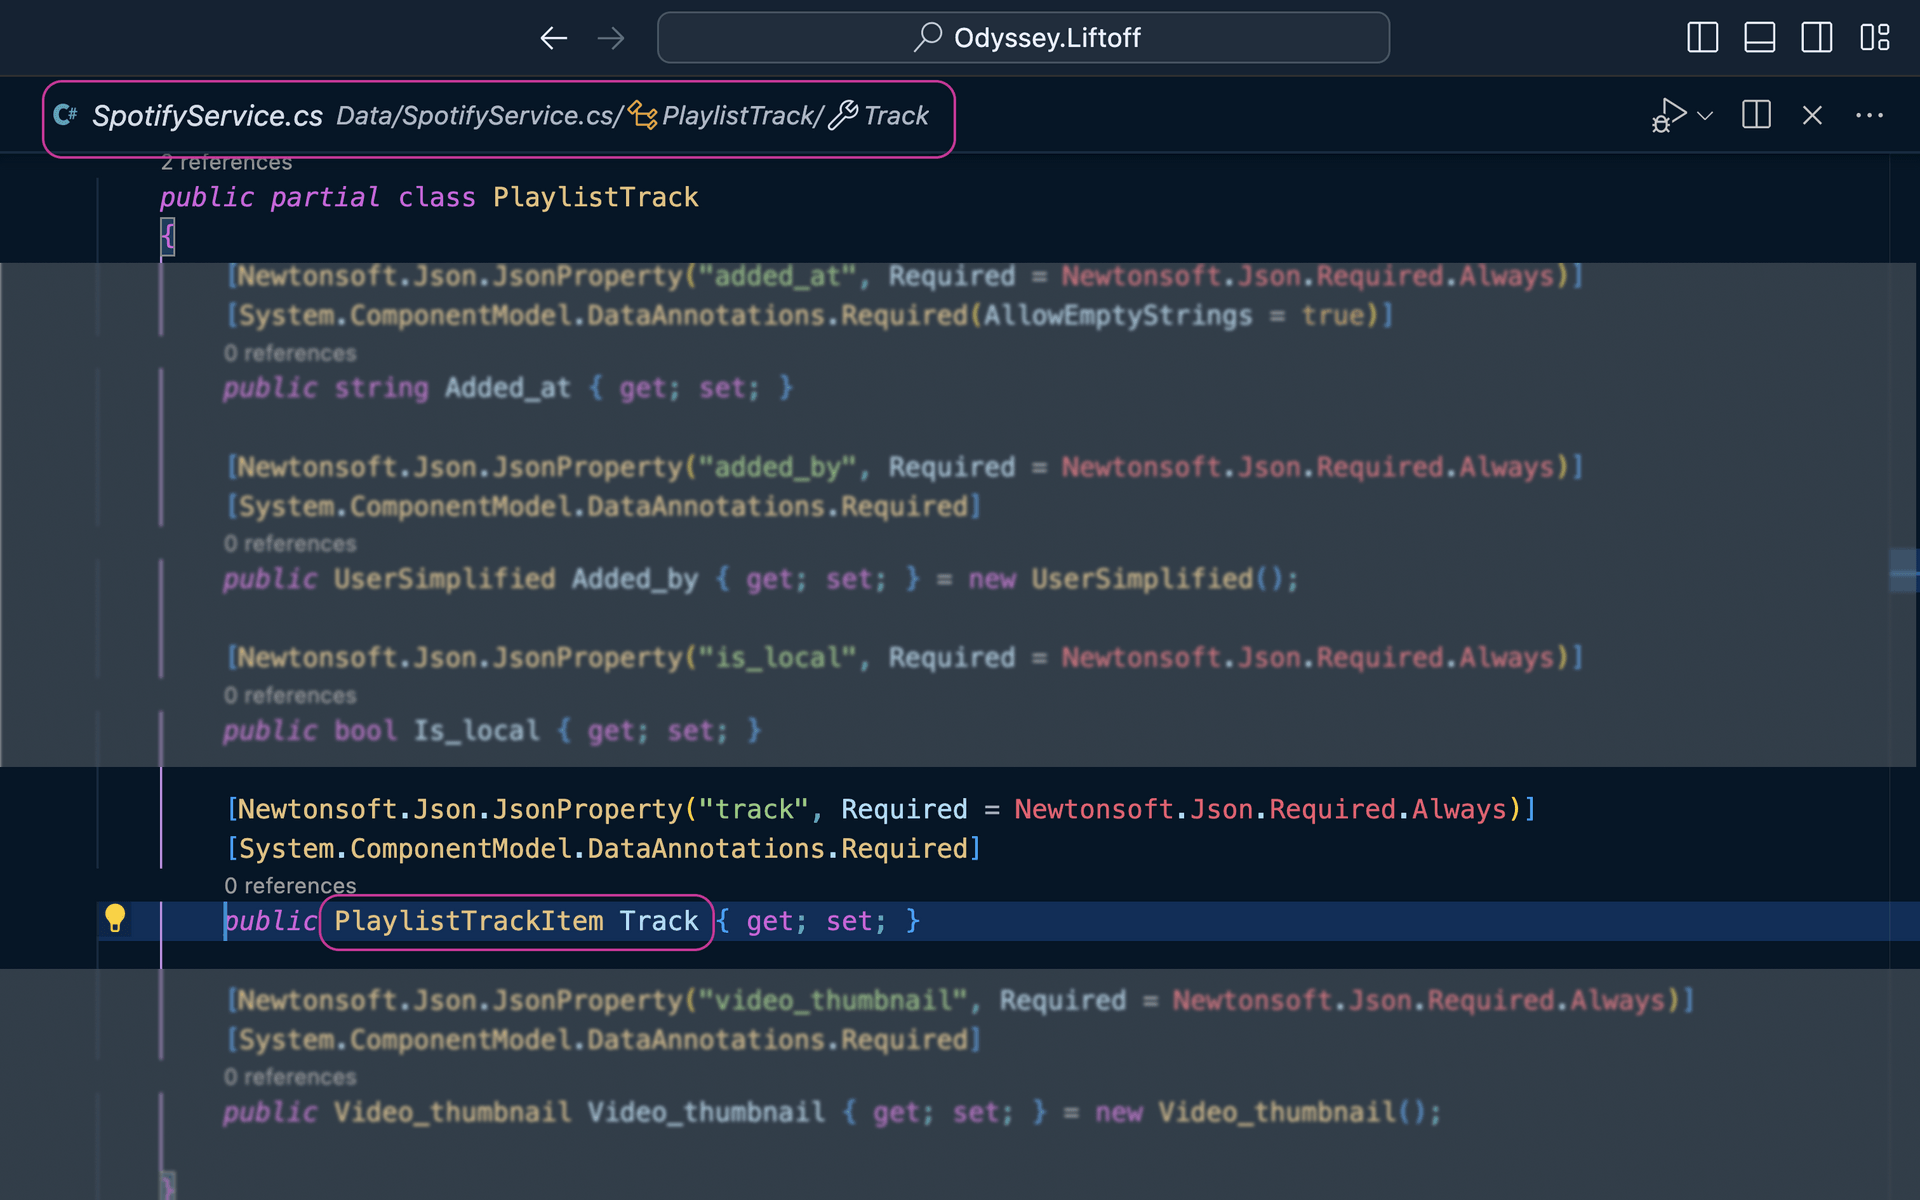The image size is (1920, 1200).
Task: Open the Customize Layout icon
Action: pos(1876,37)
